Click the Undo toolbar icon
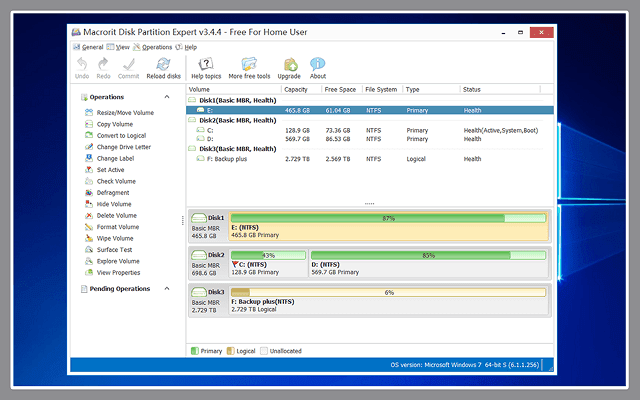Viewport: 640px width, 400px height. pyautogui.click(x=82, y=65)
